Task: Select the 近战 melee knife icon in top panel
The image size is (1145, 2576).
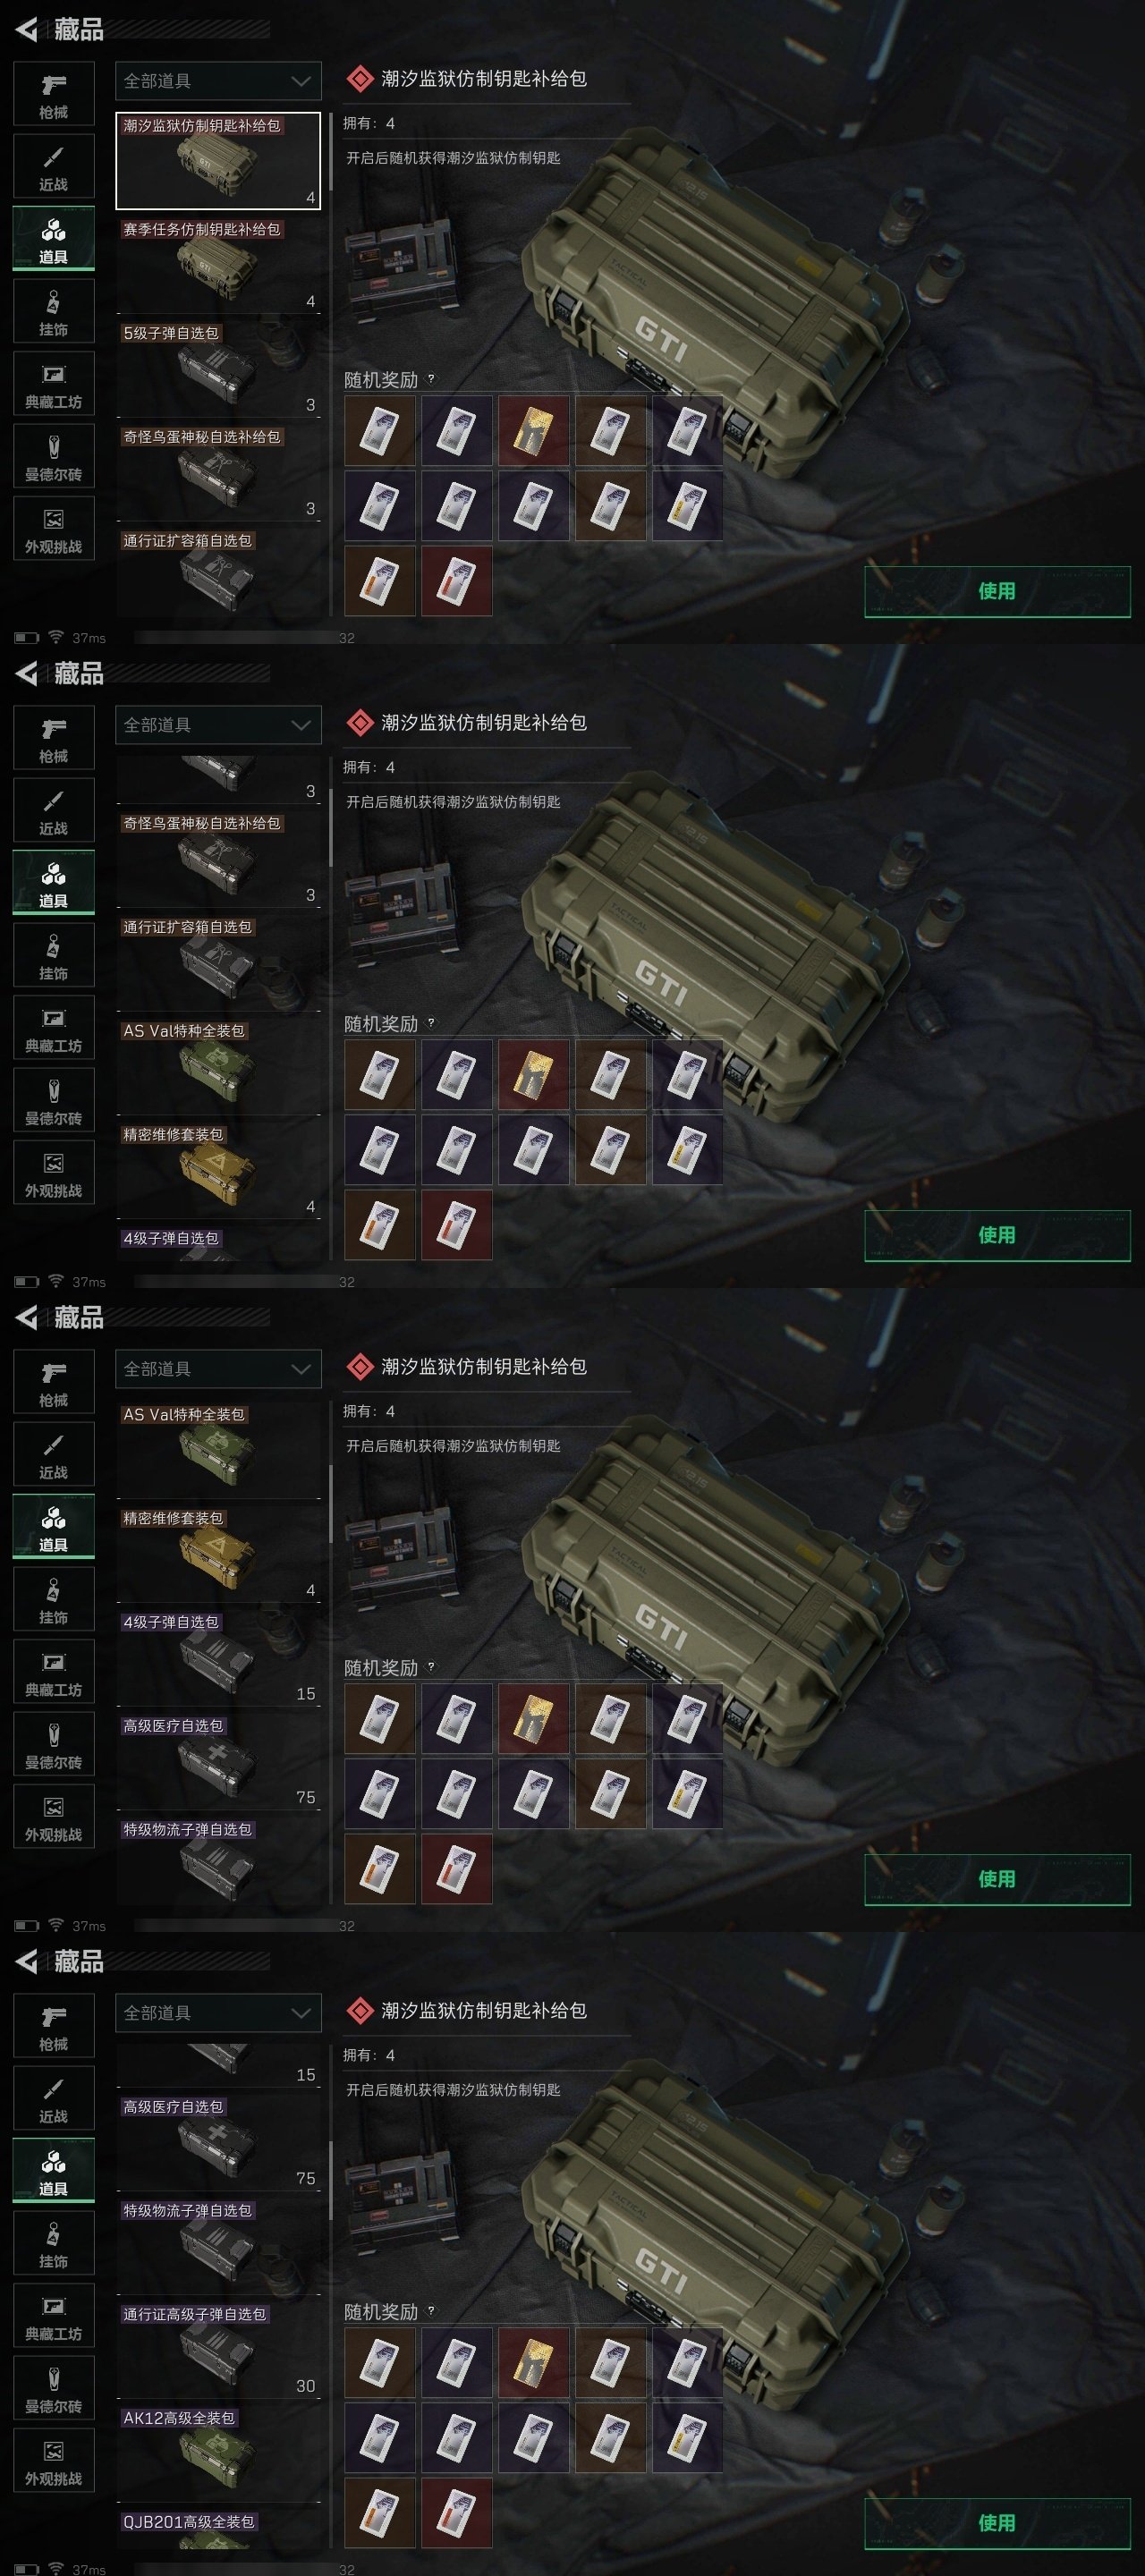Action: [x=54, y=167]
